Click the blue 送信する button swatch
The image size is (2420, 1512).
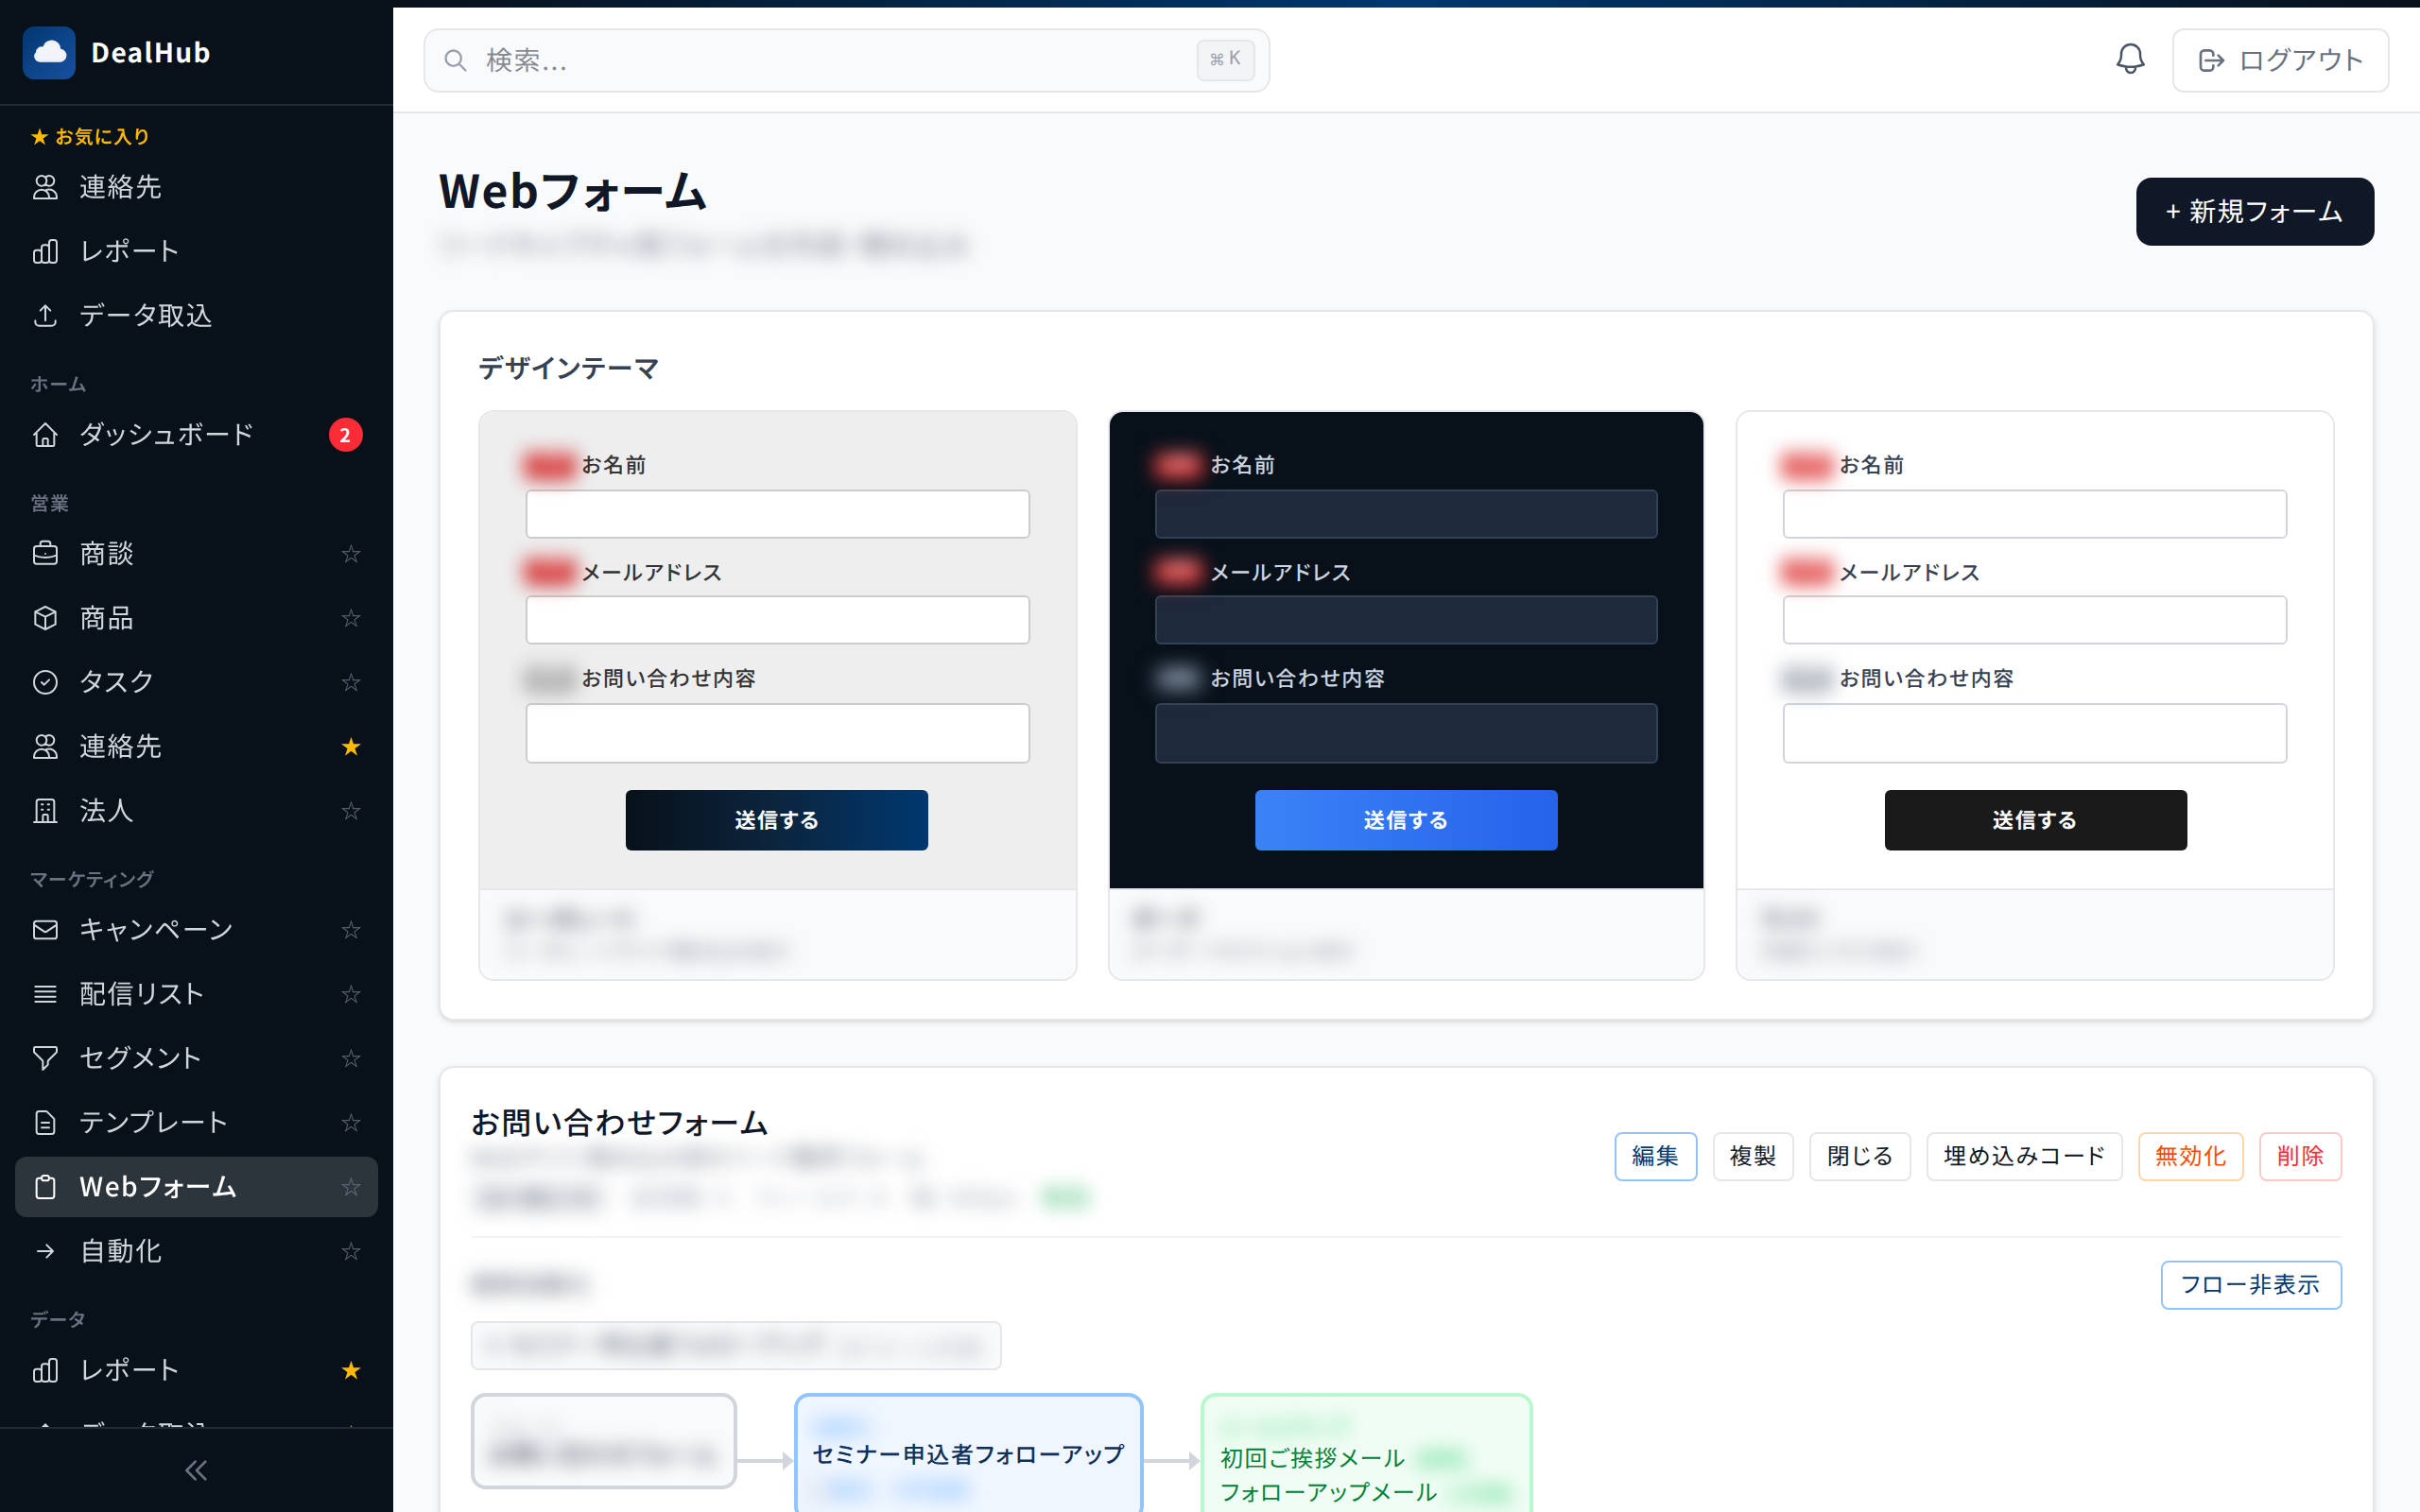[x=1405, y=820]
